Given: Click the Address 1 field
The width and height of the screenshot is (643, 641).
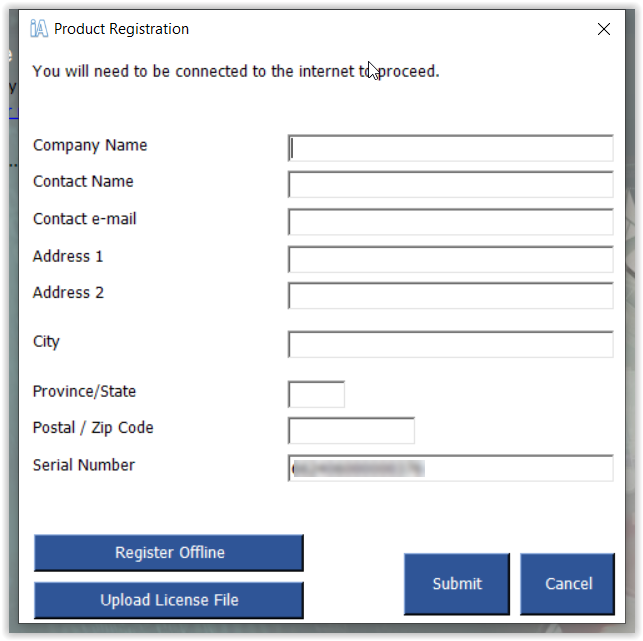Looking at the screenshot, I should coord(451,259).
